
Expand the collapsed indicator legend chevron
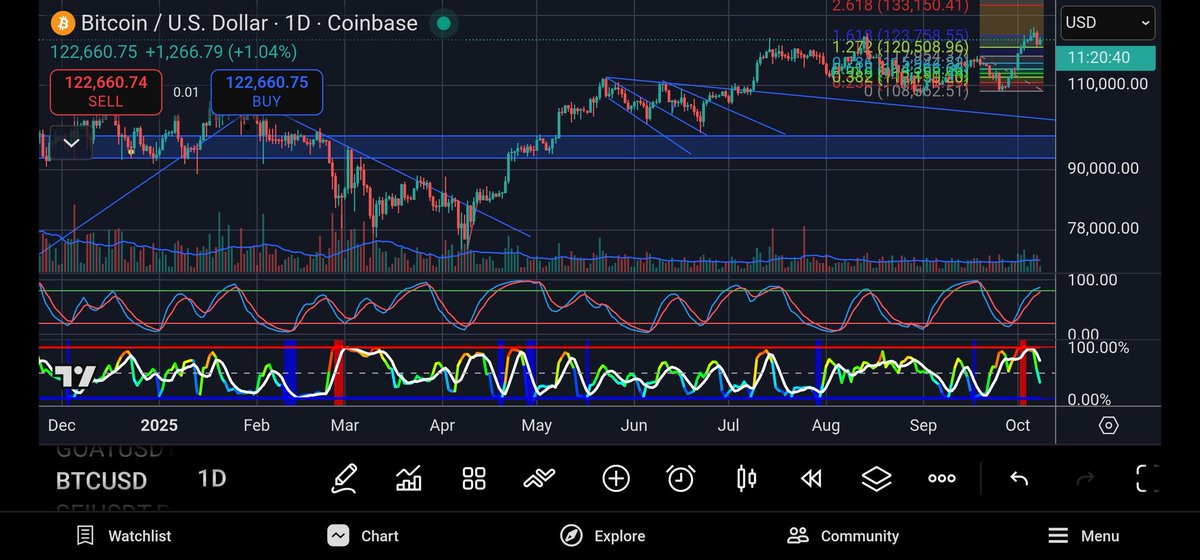(71, 143)
